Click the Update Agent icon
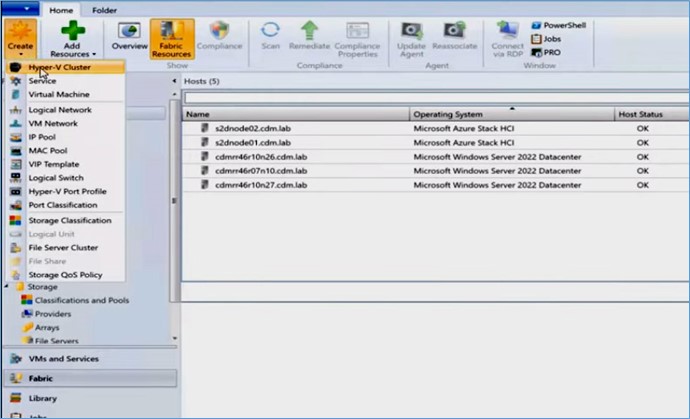Image resolution: width=690 pixels, height=419 pixels. click(x=412, y=31)
